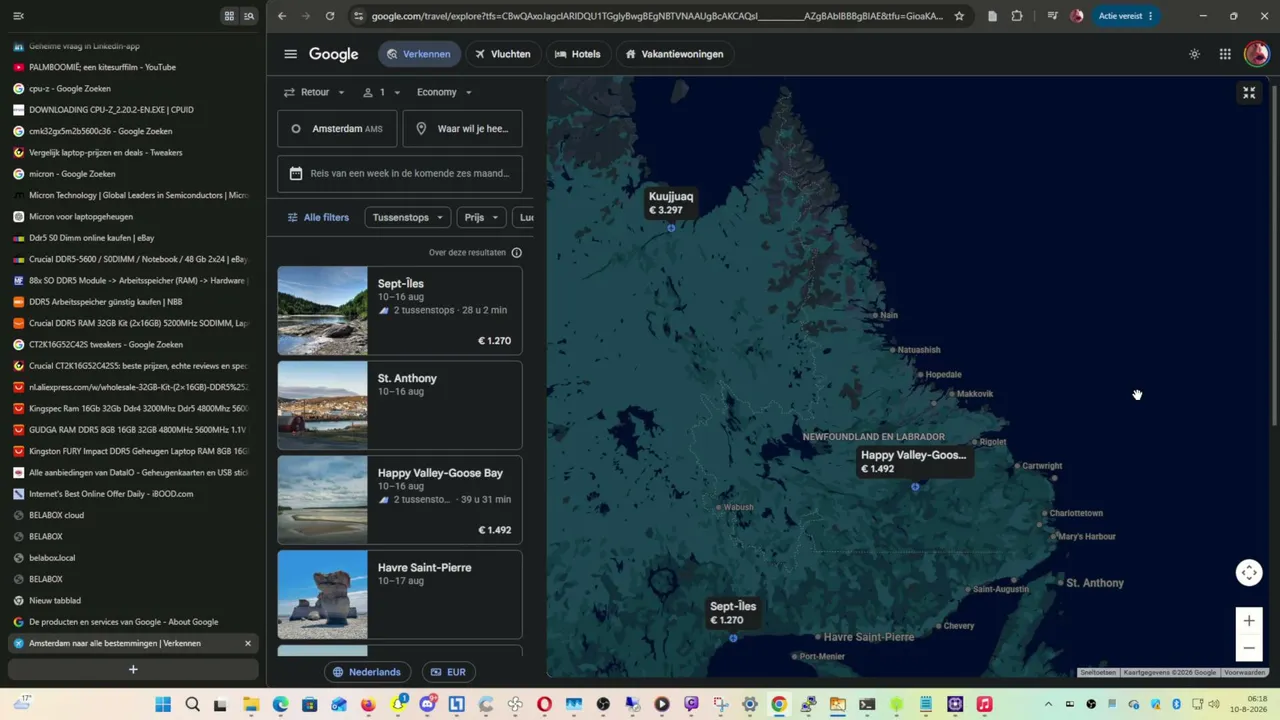This screenshot has height=720, width=1280.
Task: Show hidden system tray icons
Action: 1048,705
